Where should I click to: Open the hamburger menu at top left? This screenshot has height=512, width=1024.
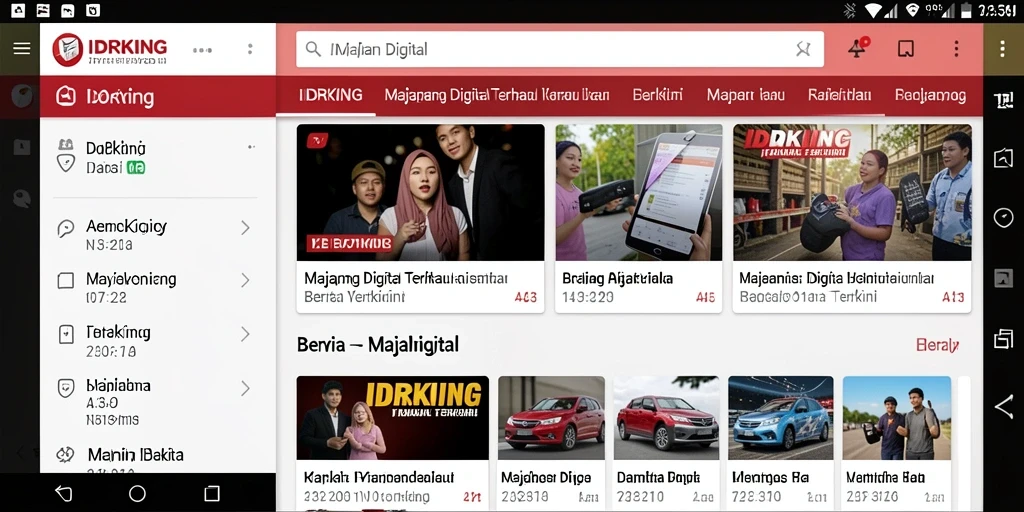pos(22,49)
